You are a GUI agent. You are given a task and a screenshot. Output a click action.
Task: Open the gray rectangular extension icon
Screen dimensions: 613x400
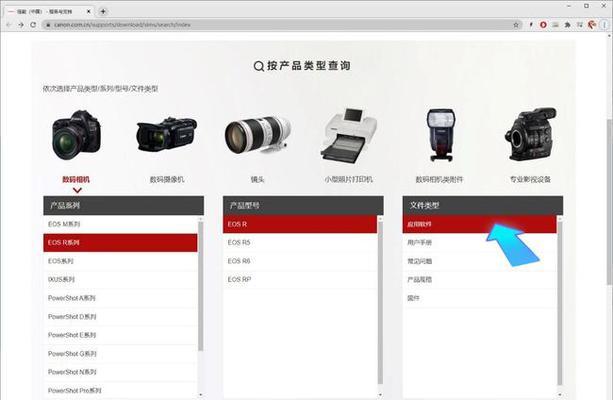point(555,25)
